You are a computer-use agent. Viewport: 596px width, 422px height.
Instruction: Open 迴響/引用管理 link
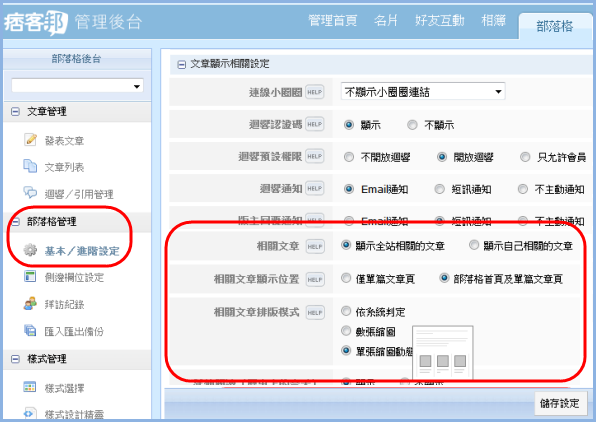(x=79, y=194)
